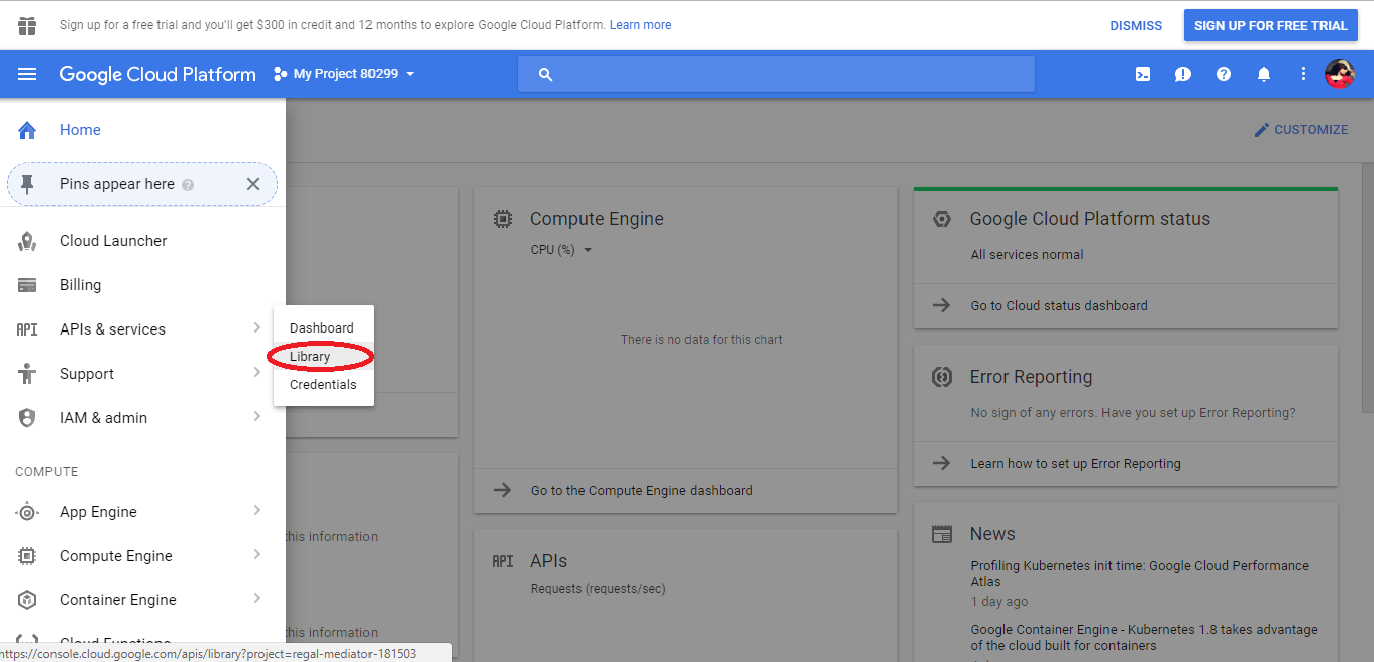Screen dimensions: 1374x662
Task: Dismiss the free trial banner
Action: click(x=1136, y=25)
